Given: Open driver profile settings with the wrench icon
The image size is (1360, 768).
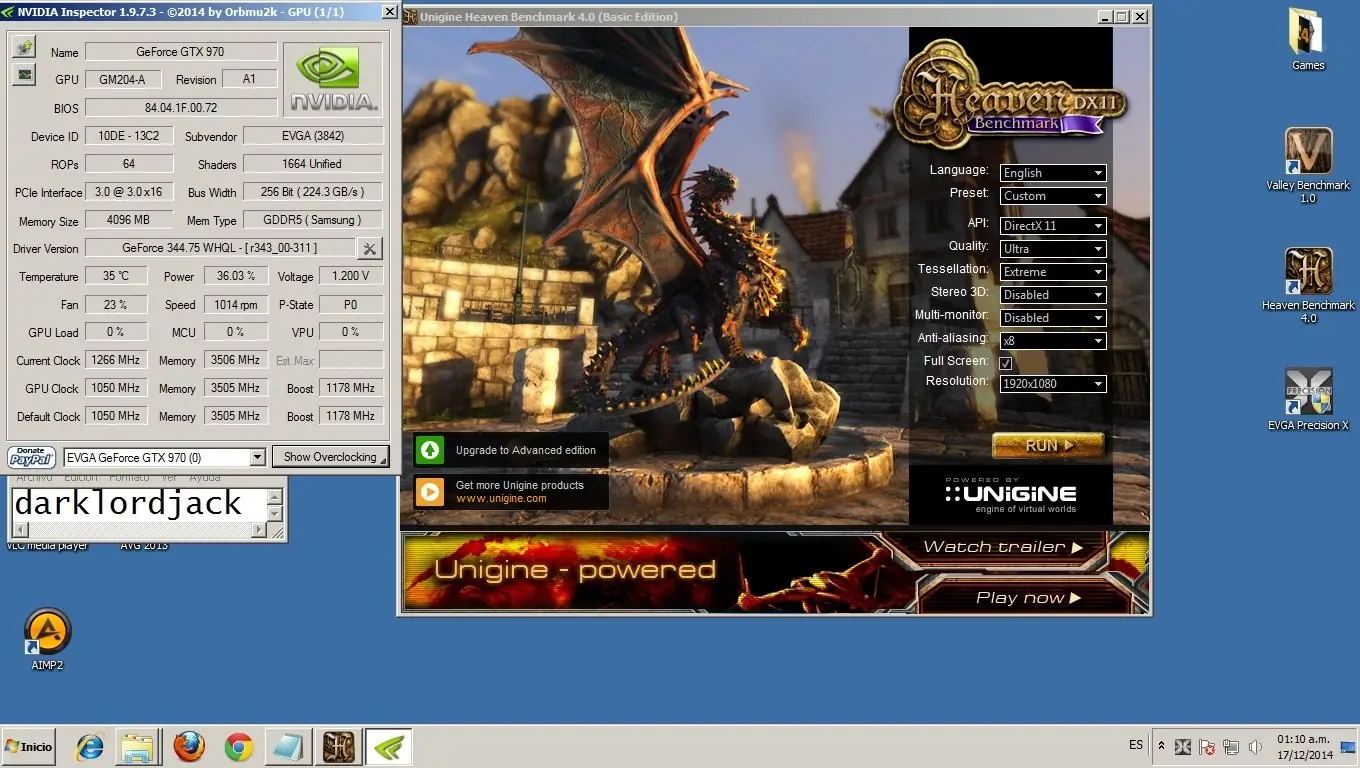Looking at the screenshot, I should (x=369, y=248).
